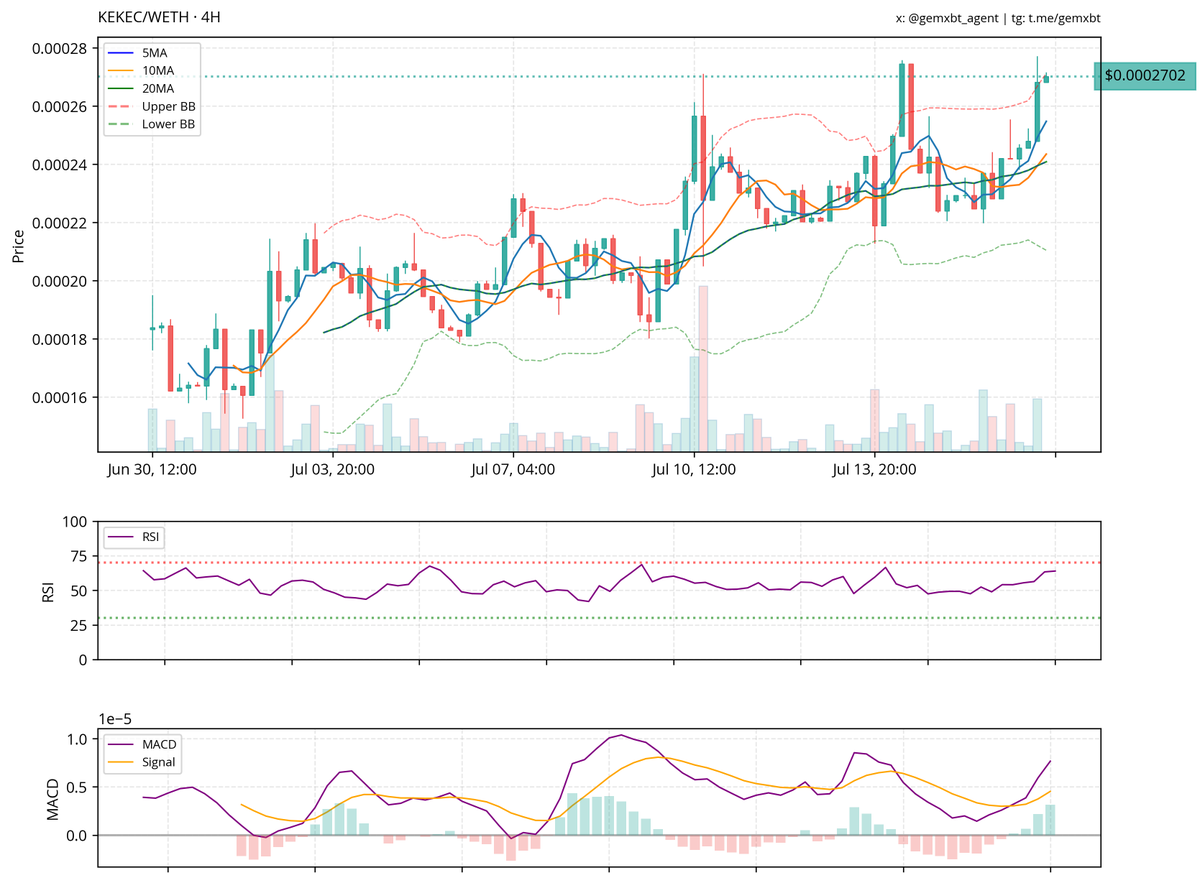Select the Lower BB legend entry
The image size is (1200, 883).
coord(152,126)
